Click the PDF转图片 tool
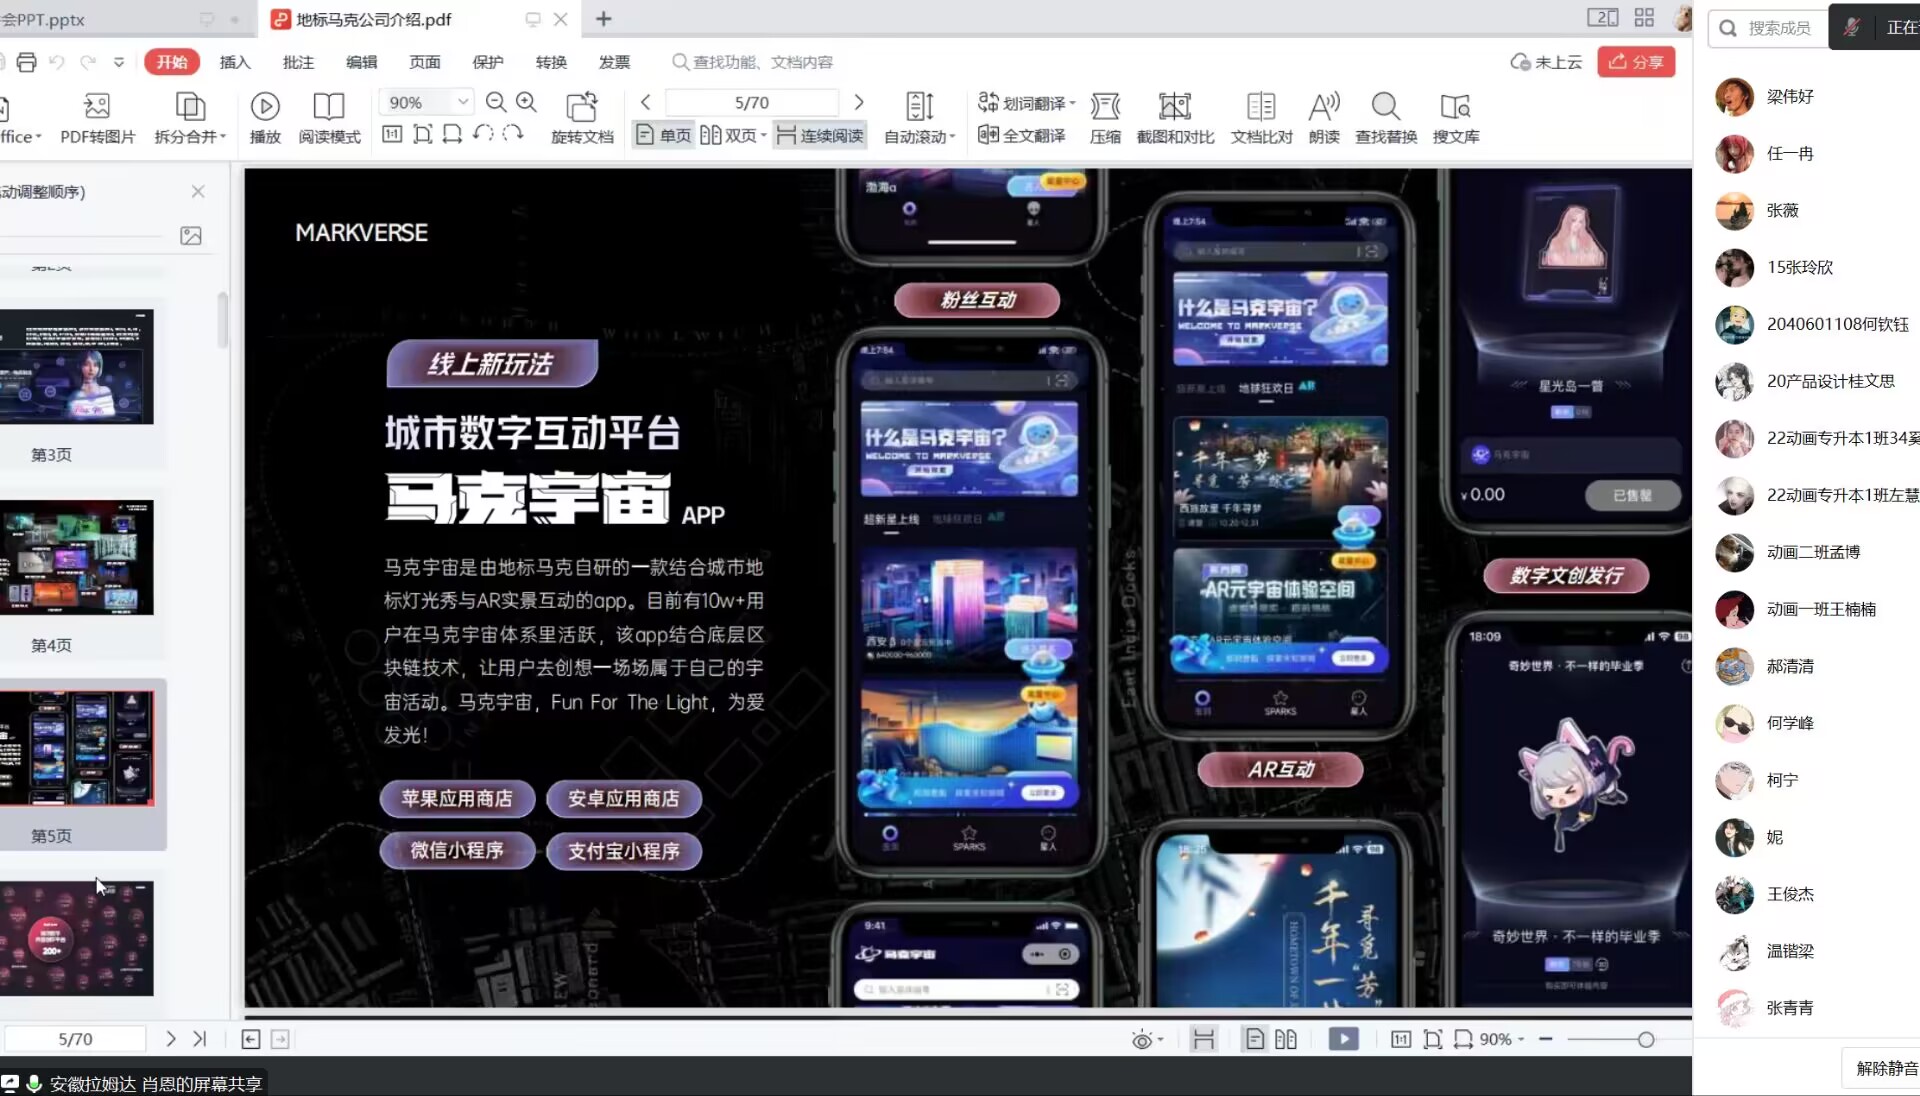This screenshot has height=1096, width=1920. (97, 118)
